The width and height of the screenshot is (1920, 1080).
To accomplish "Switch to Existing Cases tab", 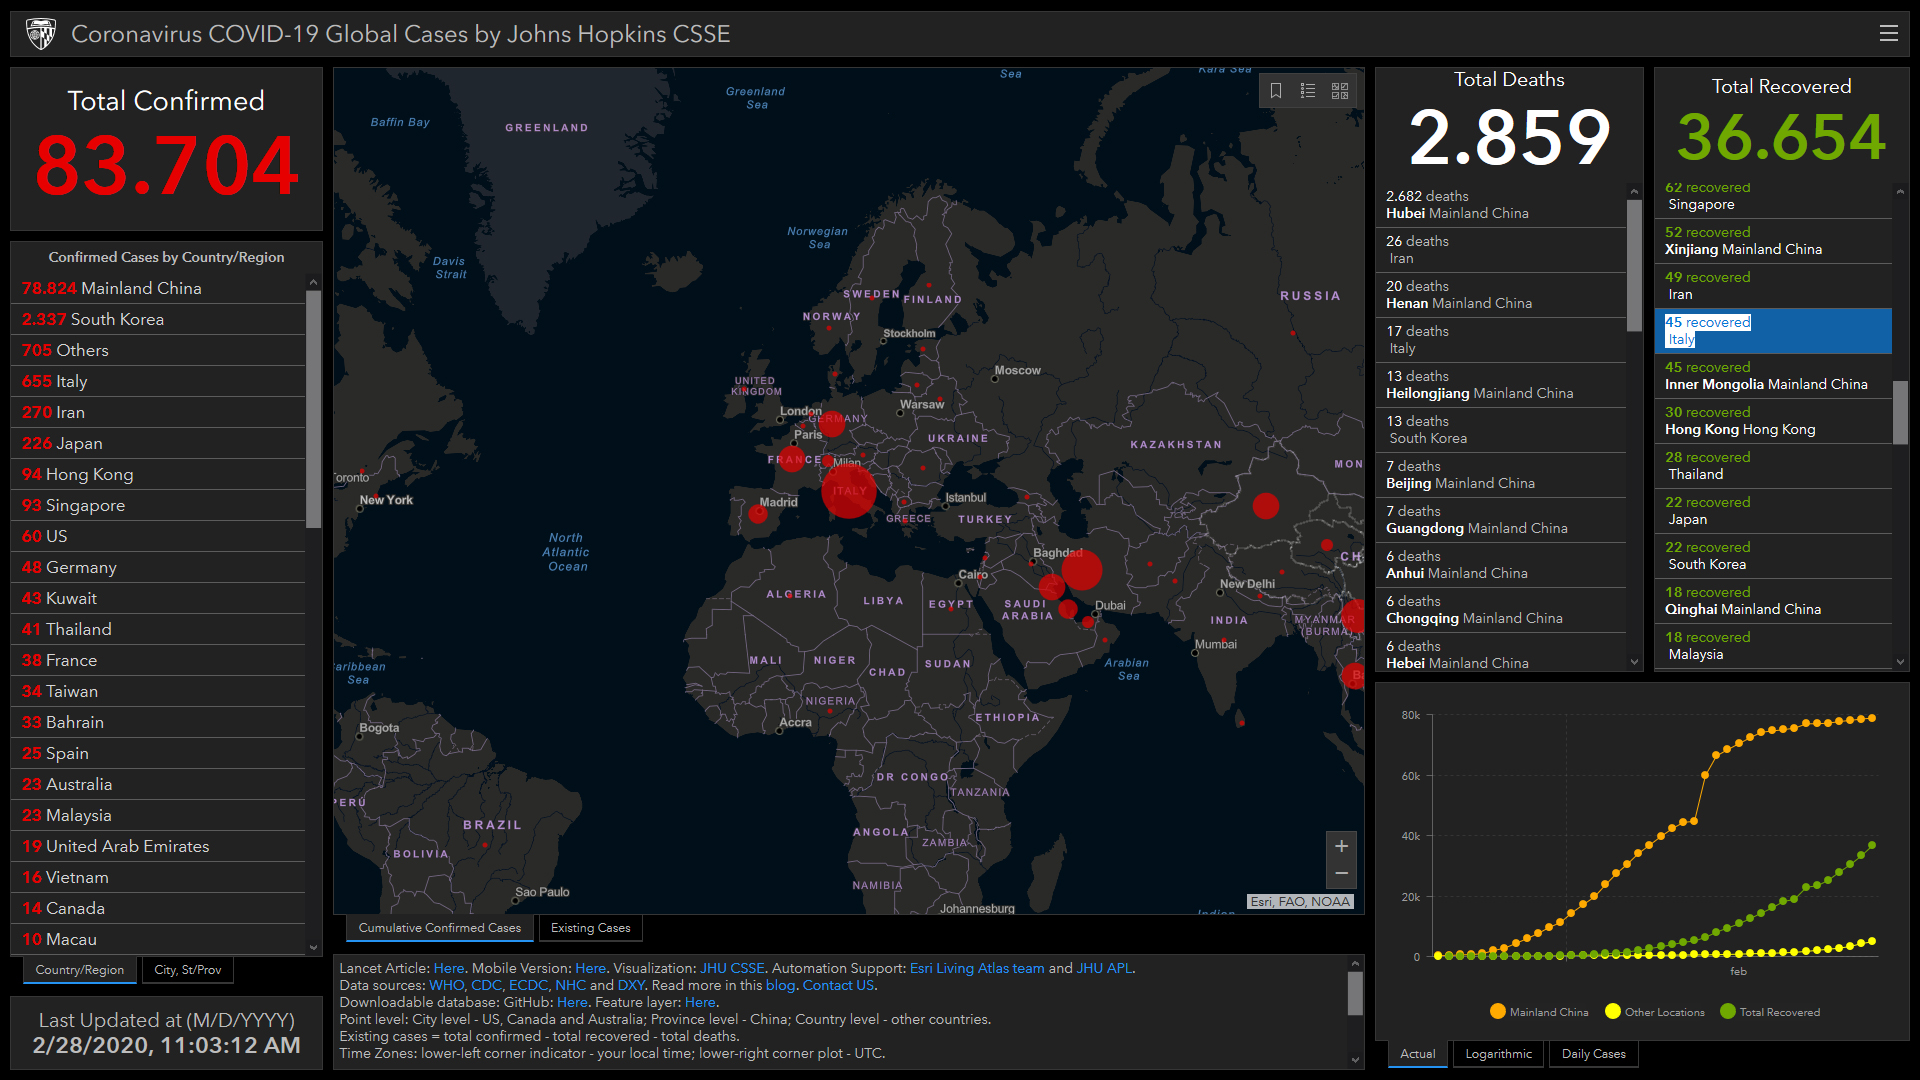I will pyautogui.click(x=591, y=928).
